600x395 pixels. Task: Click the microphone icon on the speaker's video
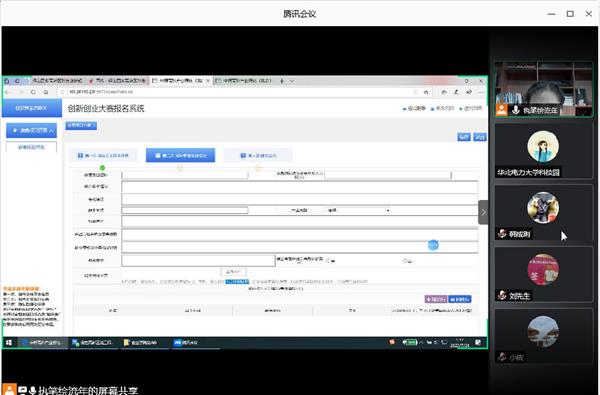[x=515, y=110]
